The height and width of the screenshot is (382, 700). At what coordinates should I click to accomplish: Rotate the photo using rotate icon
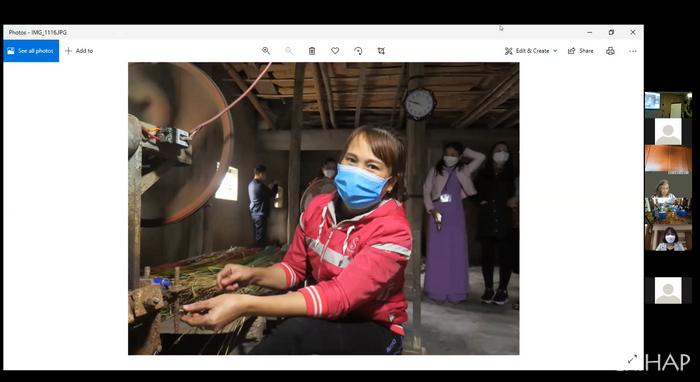[x=358, y=51]
